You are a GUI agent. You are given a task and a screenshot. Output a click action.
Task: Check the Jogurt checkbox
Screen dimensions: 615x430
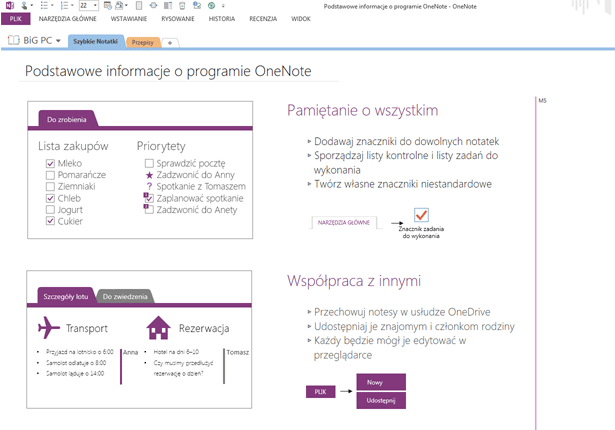pyautogui.click(x=50, y=210)
